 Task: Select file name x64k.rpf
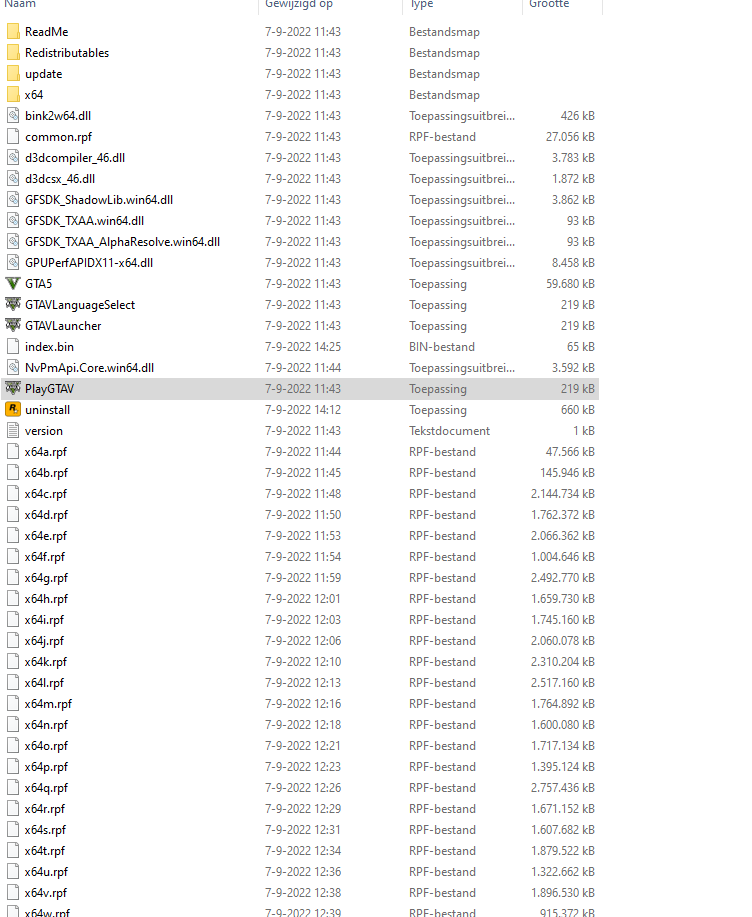[x=46, y=663]
